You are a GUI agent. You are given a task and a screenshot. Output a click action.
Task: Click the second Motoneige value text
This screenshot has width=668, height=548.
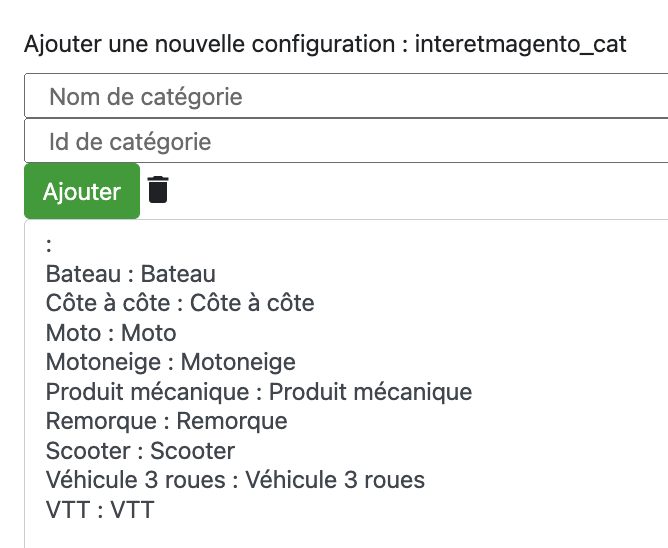coord(238,362)
